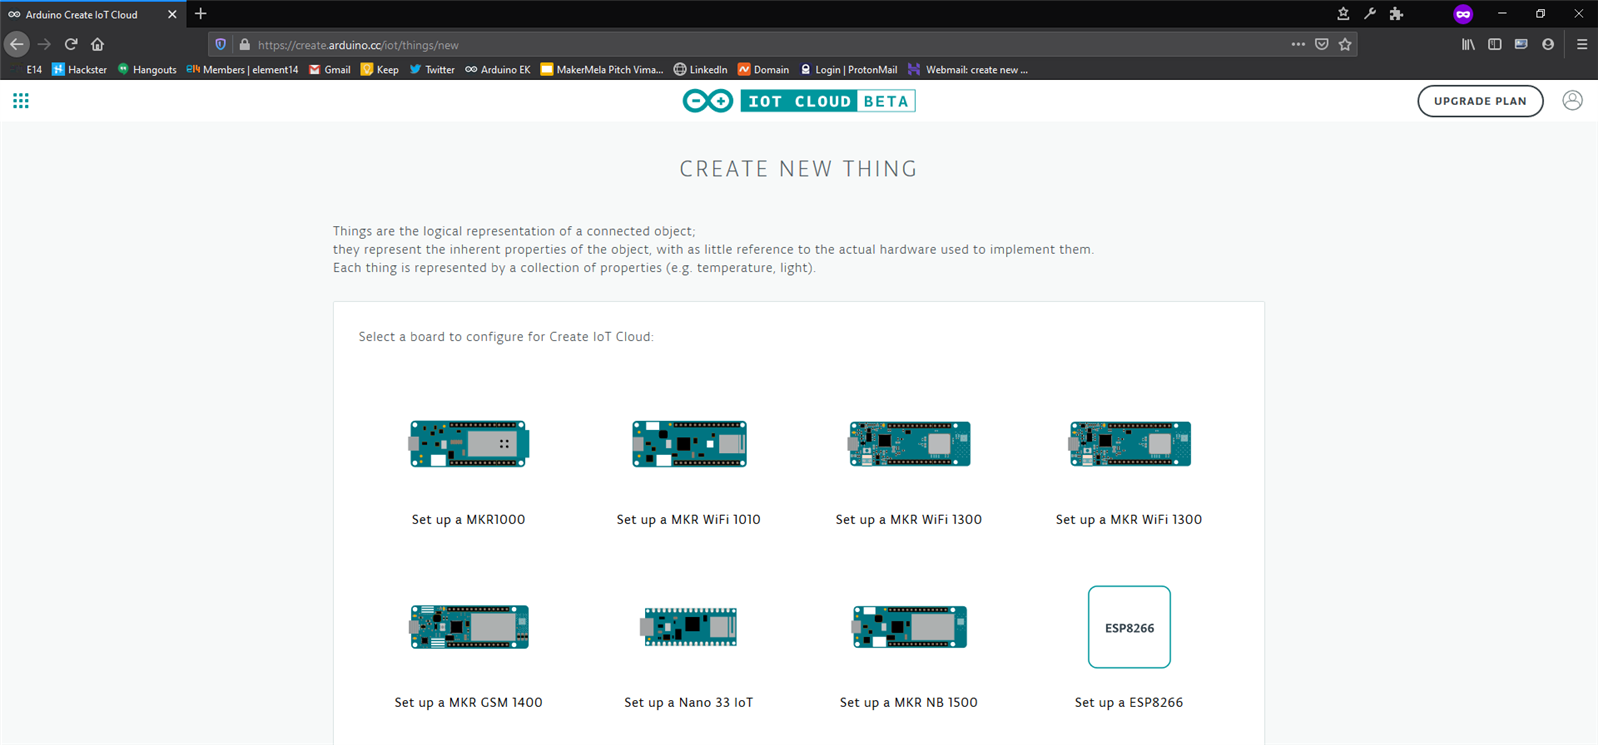1598x745 pixels.
Task: Open the Arduino Create apps grid menu
Action: click(x=21, y=101)
